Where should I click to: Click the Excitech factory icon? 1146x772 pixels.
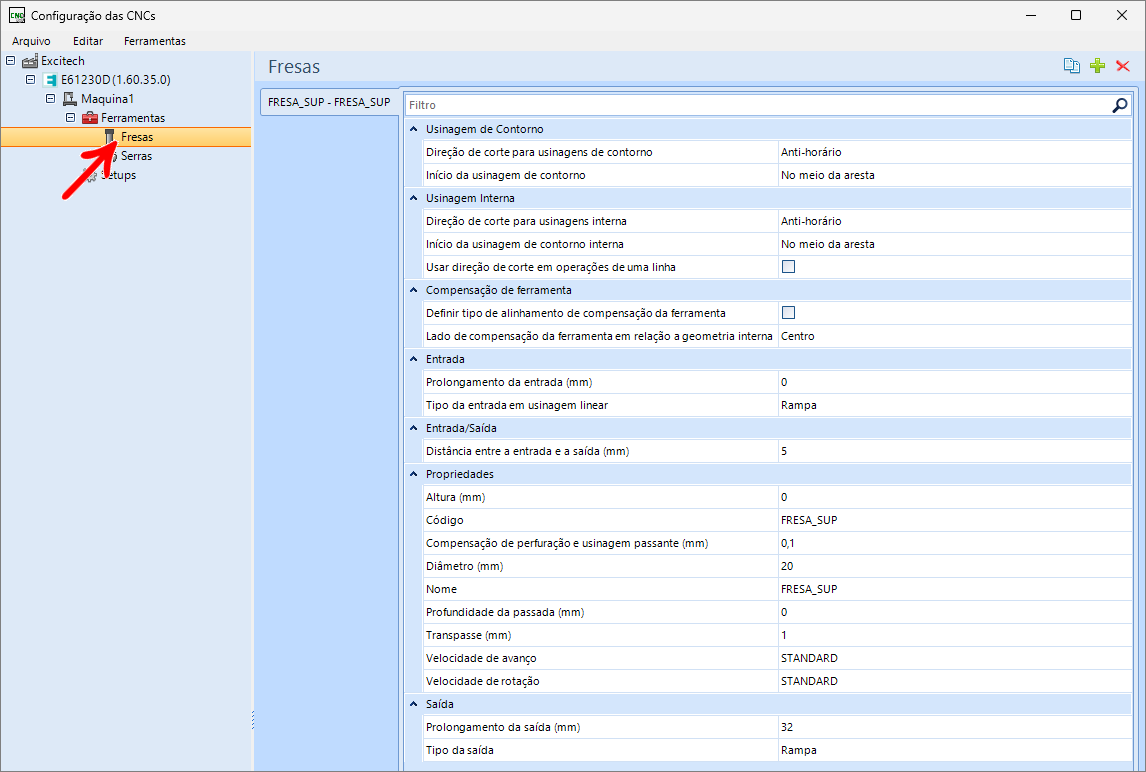[x=30, y=61]
